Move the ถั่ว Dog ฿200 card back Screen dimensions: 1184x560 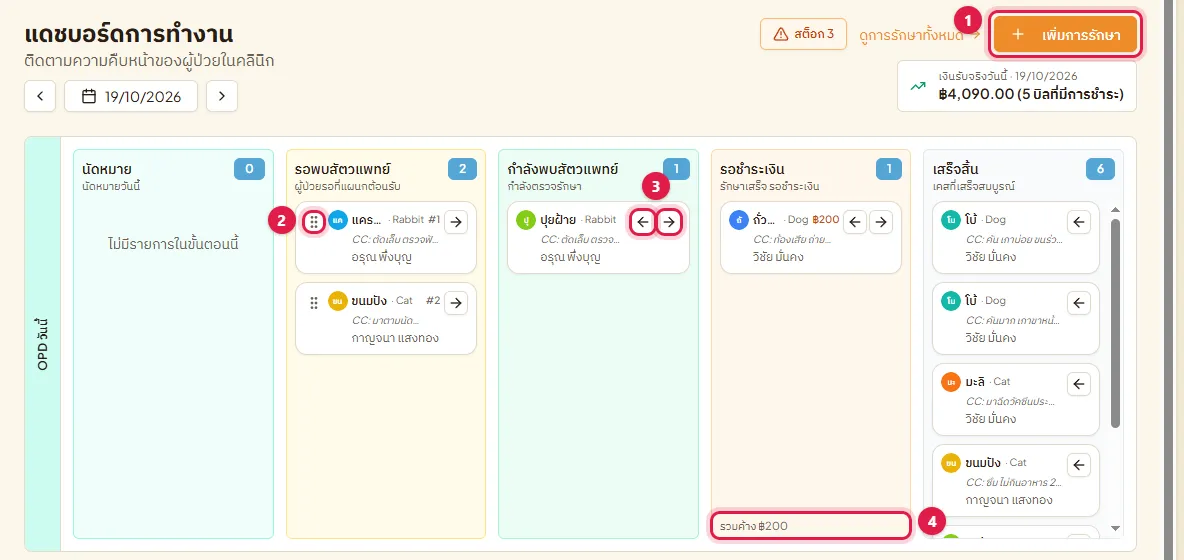coord(854,222)
